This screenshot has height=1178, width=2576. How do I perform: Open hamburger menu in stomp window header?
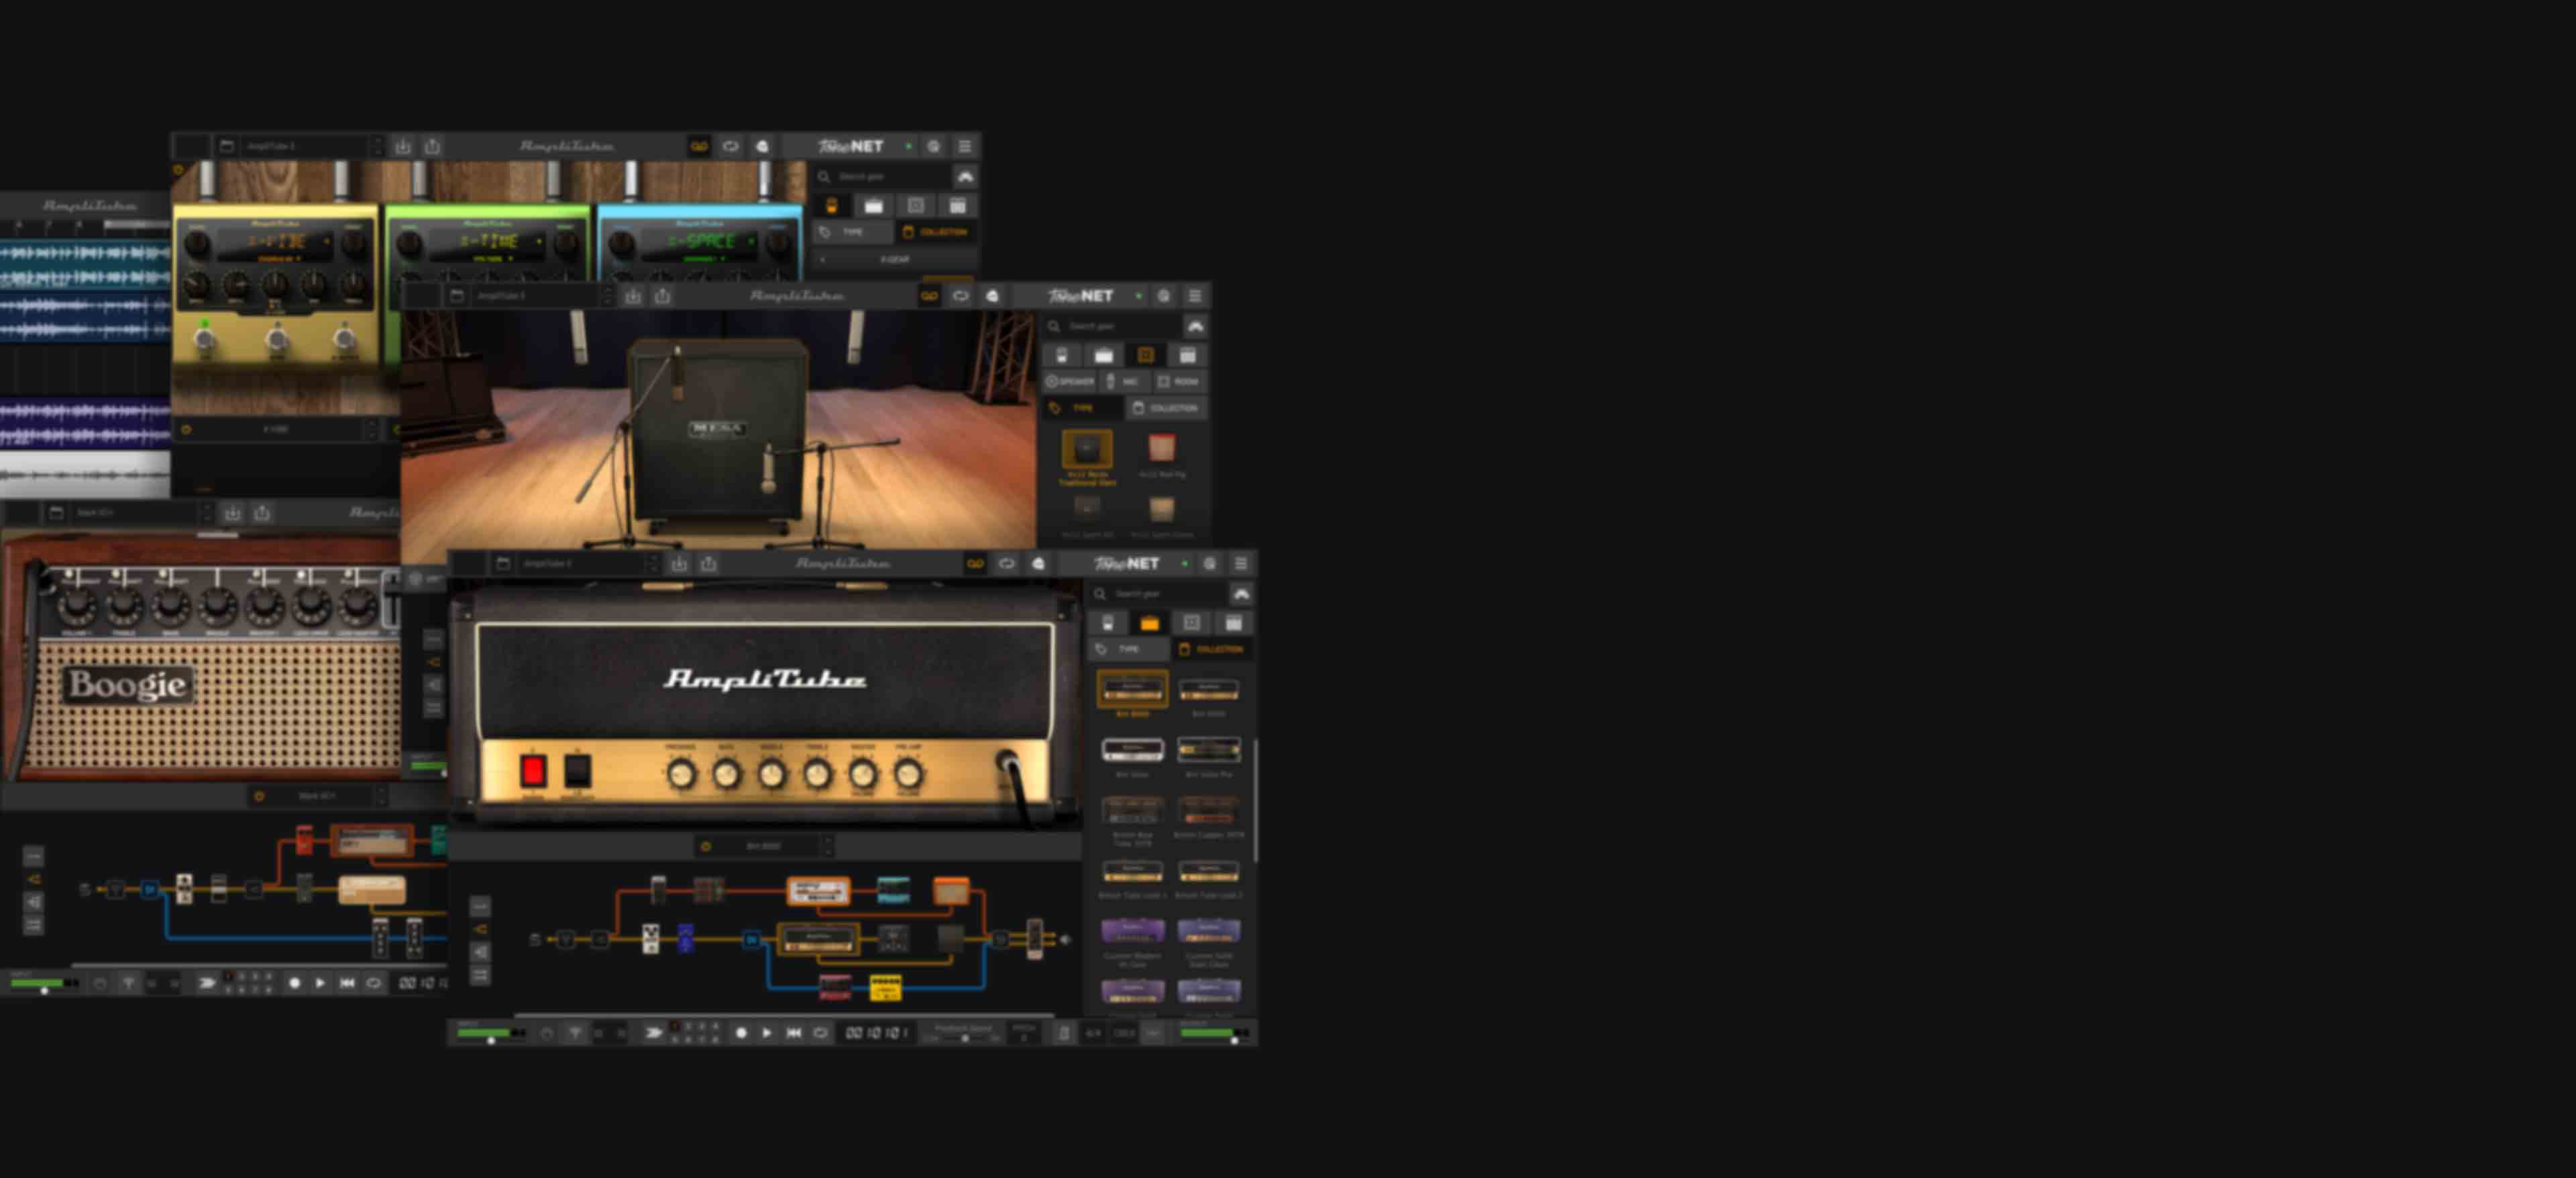pyautogui.click(x=964, y=146)
